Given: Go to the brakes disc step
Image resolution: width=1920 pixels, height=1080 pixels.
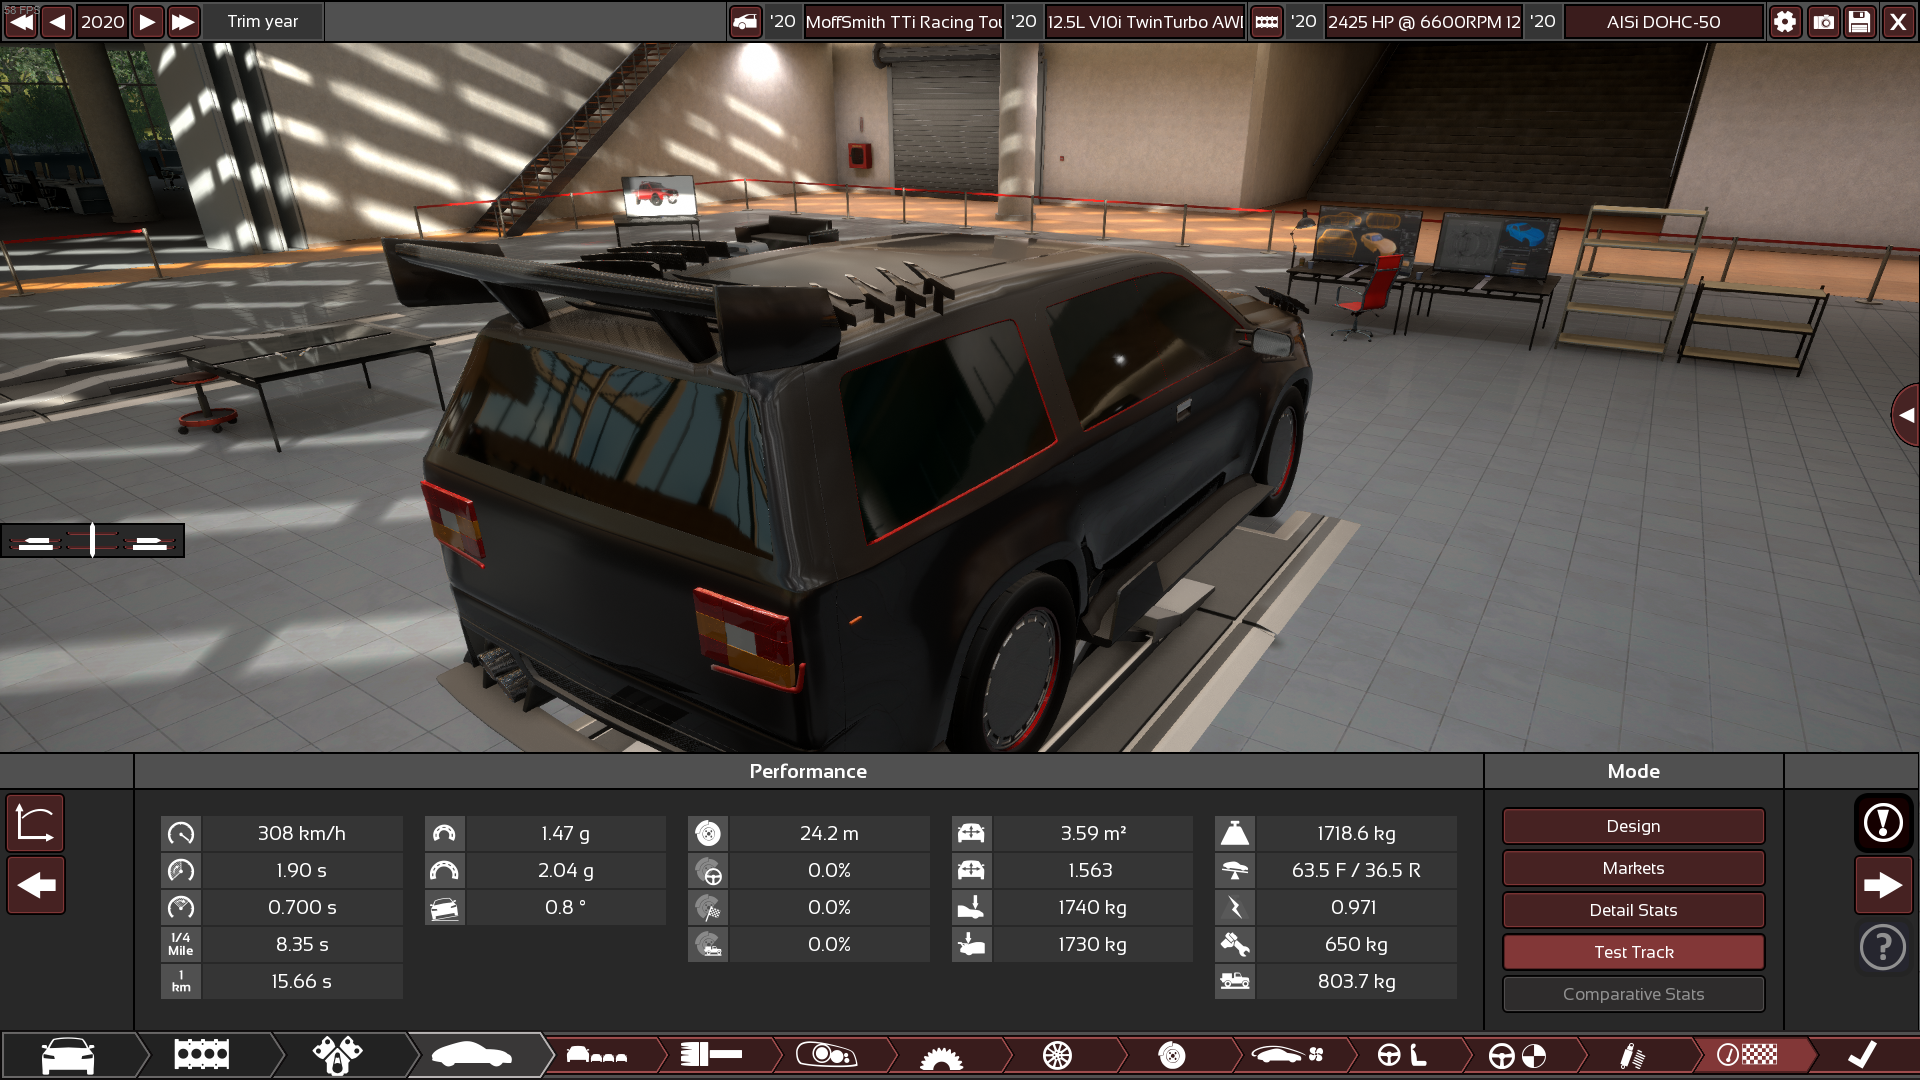Looking at the screenshot, I should click(x=1171, y=1055).
